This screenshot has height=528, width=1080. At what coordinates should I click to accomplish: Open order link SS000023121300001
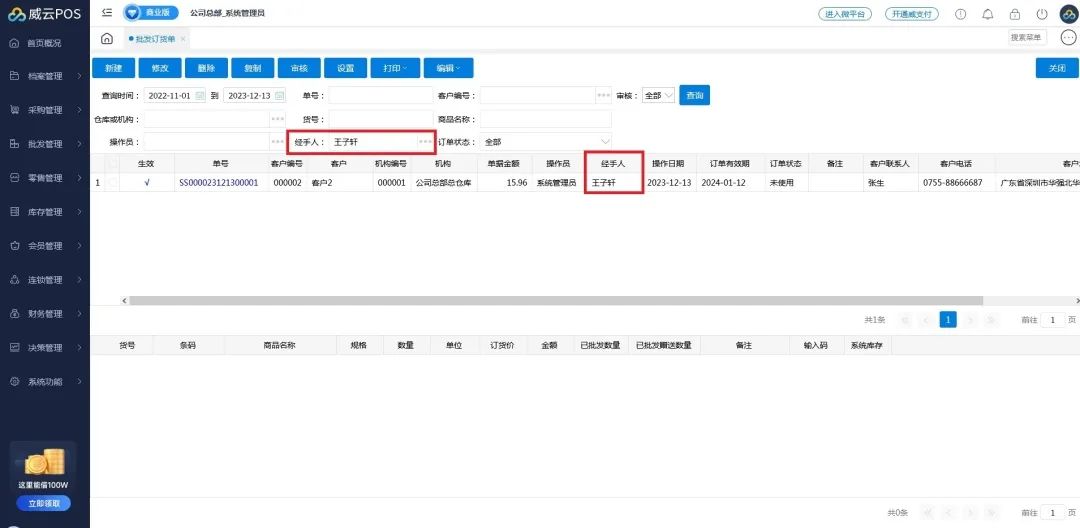point(219,183)
